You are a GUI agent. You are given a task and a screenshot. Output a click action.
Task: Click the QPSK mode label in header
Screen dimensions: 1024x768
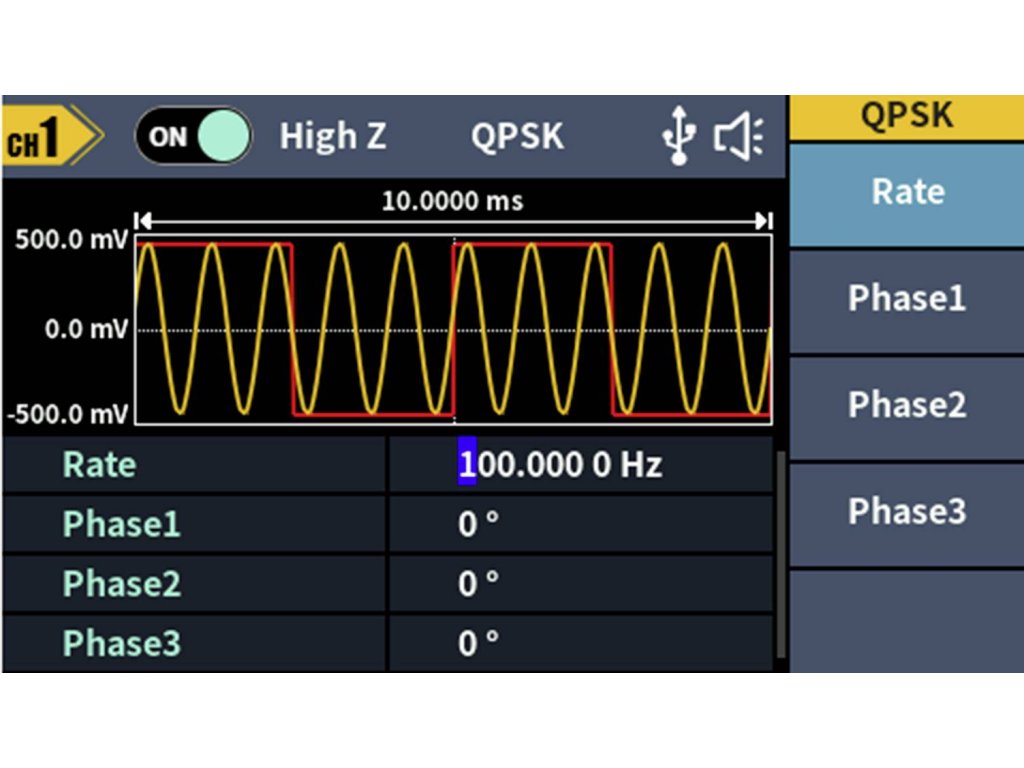517,136
